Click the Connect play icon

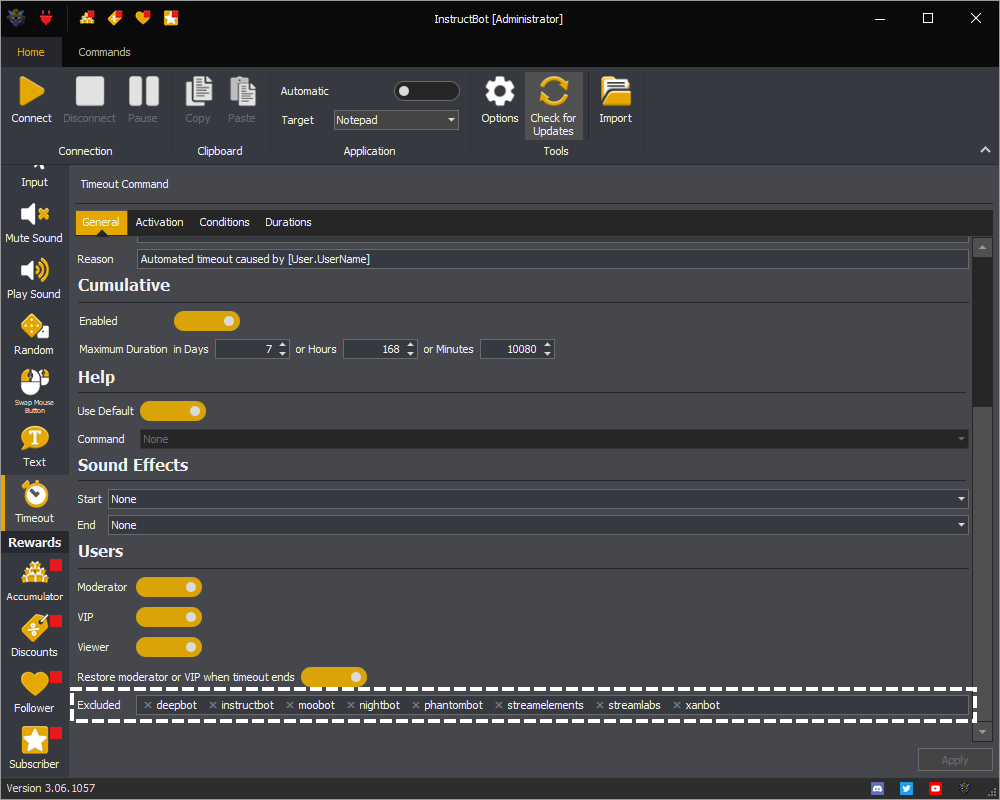pos(31,91)
